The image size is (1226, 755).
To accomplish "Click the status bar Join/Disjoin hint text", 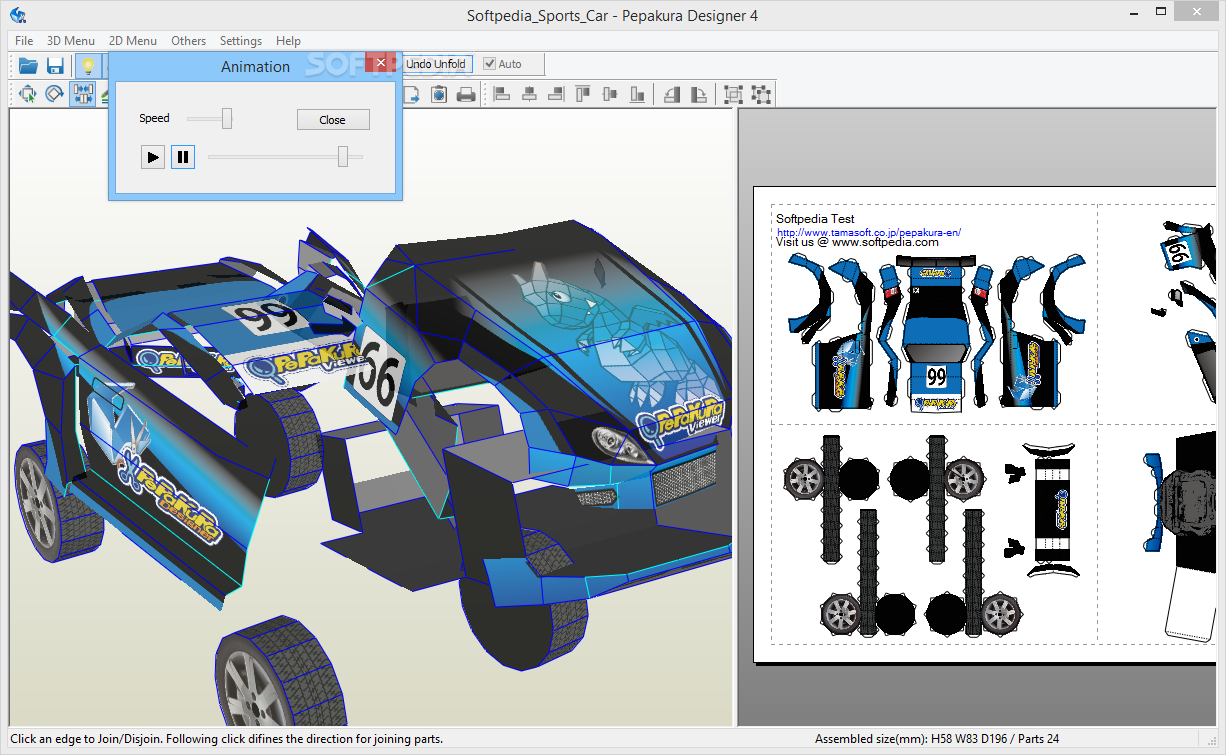I will click(x=227, y=739).
